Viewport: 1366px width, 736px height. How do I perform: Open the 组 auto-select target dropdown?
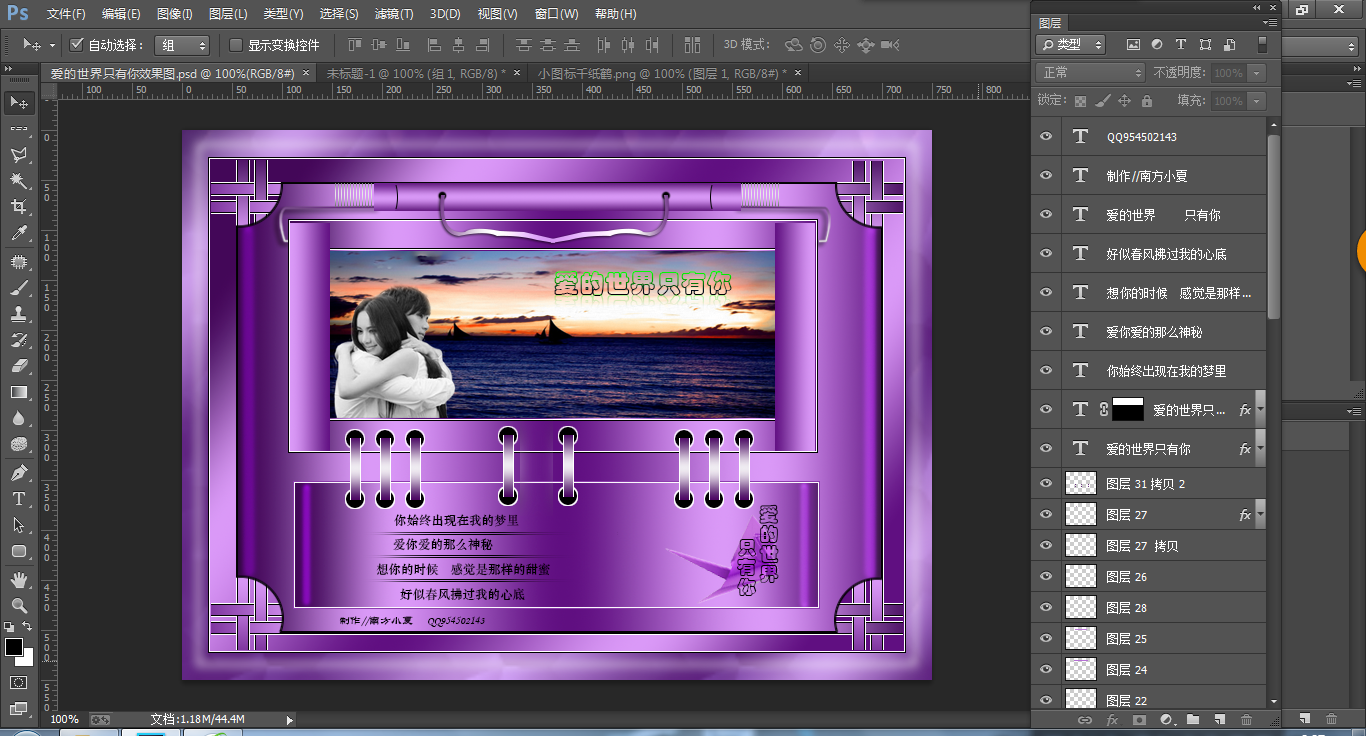[x=183, y=45]
